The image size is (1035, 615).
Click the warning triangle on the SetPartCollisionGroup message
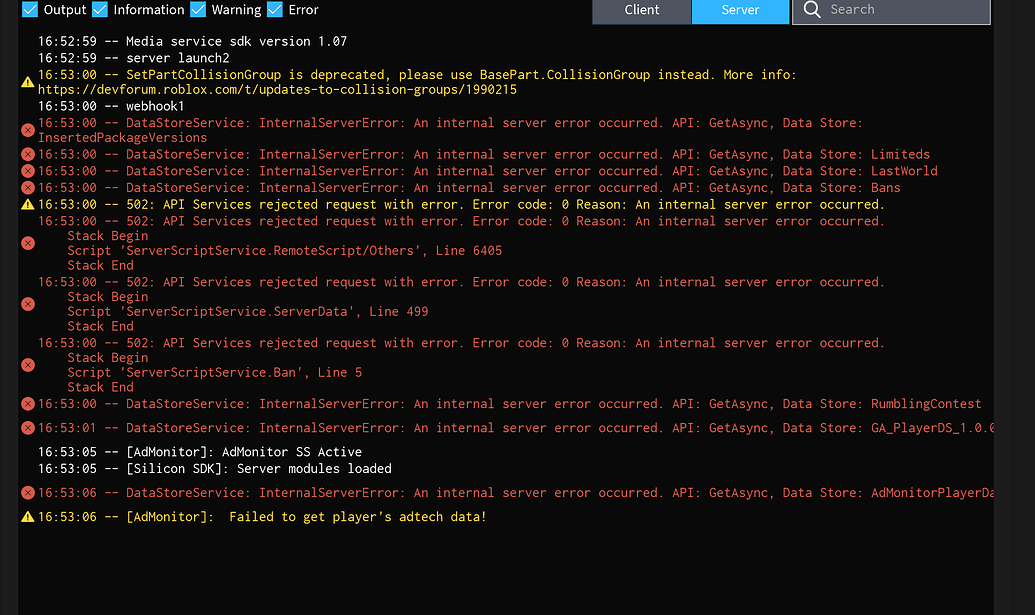28,82
